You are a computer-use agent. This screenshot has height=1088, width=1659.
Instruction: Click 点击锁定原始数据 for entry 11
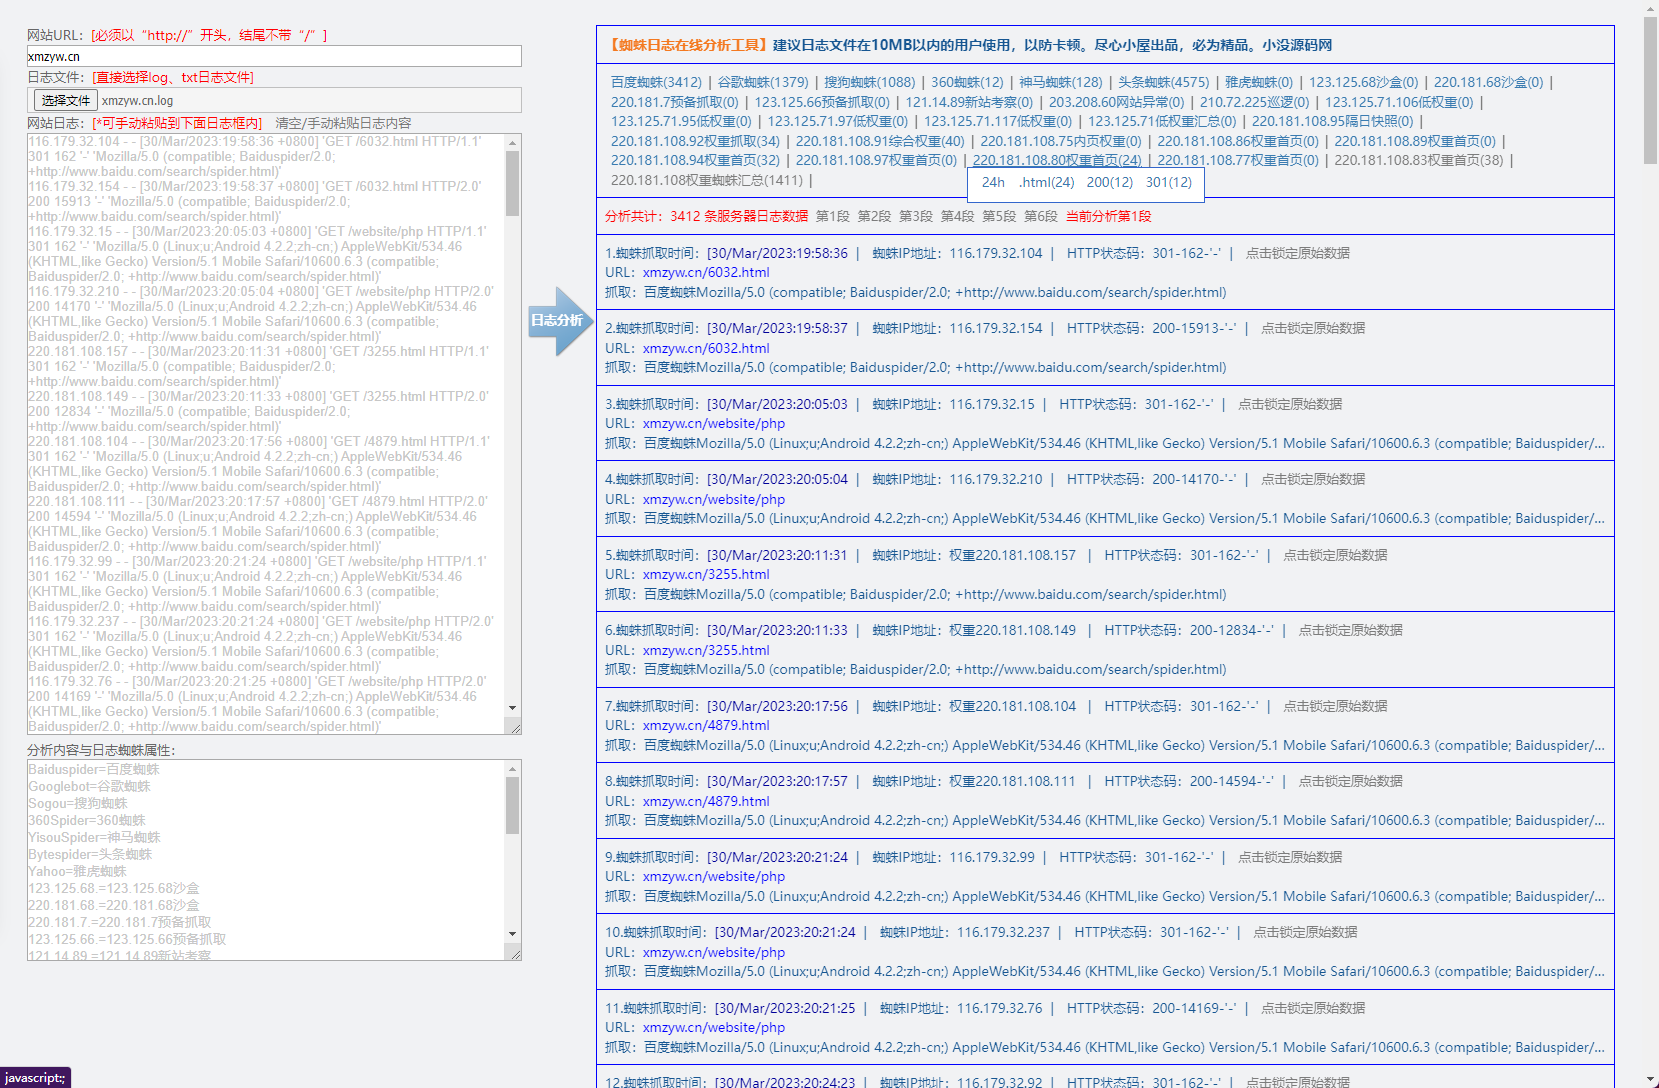[1313, 1008]
